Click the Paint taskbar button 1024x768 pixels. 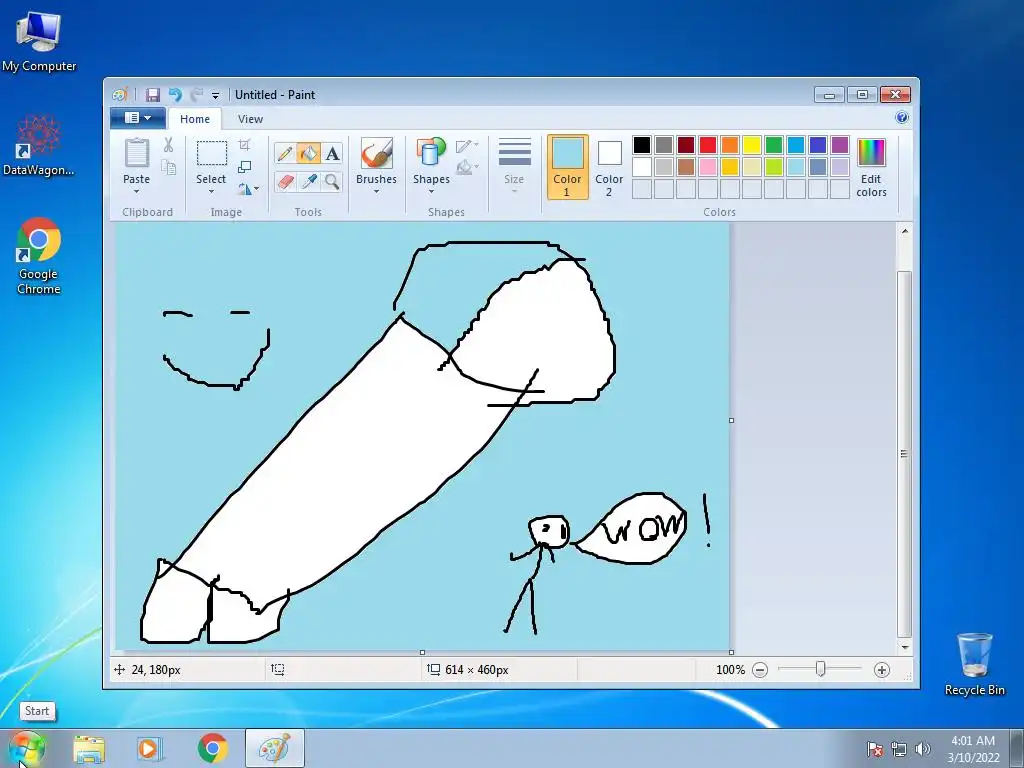tap(274, 748)
